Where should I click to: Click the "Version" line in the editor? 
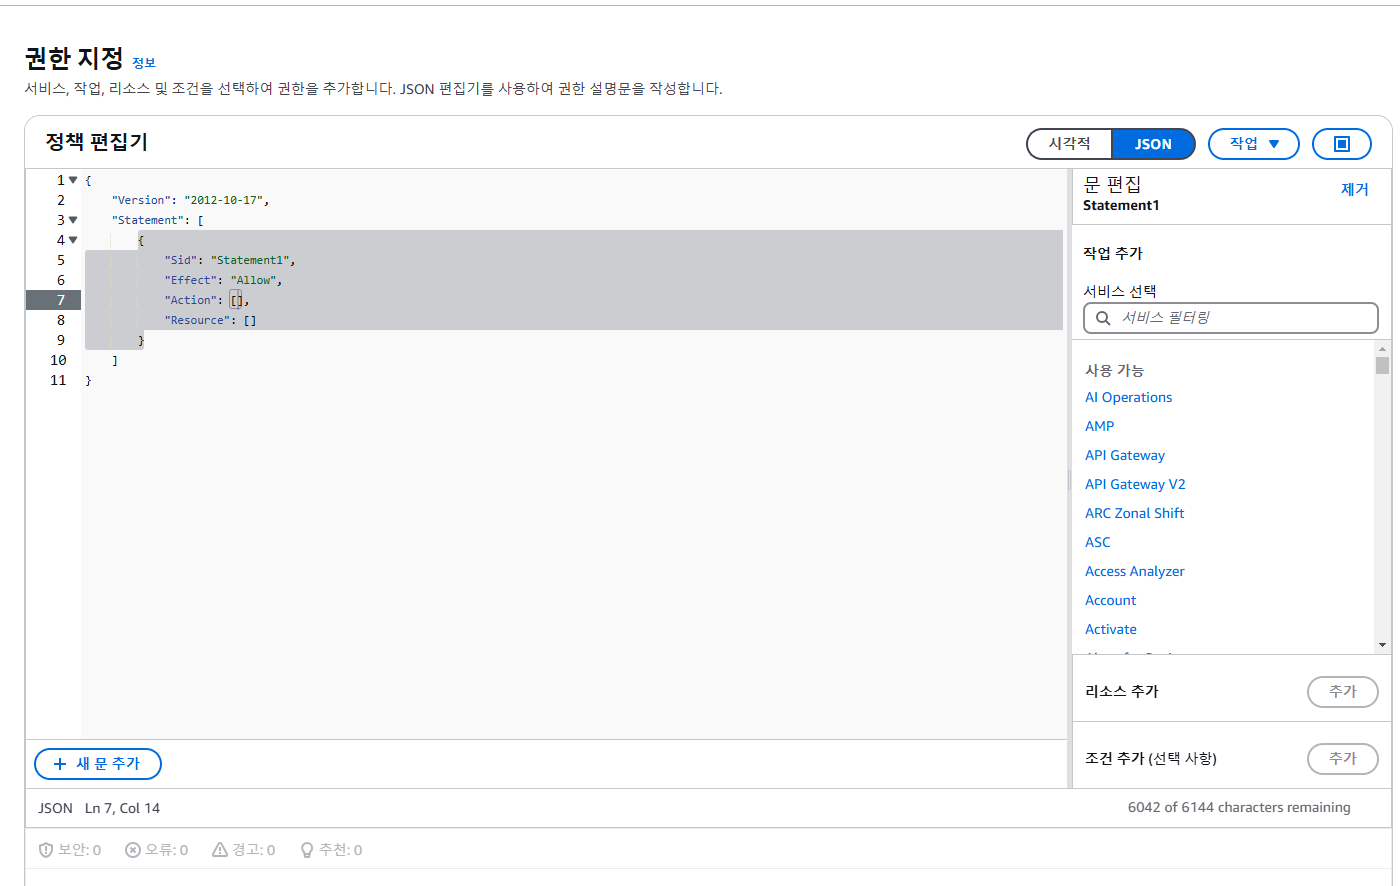point(190,200)
